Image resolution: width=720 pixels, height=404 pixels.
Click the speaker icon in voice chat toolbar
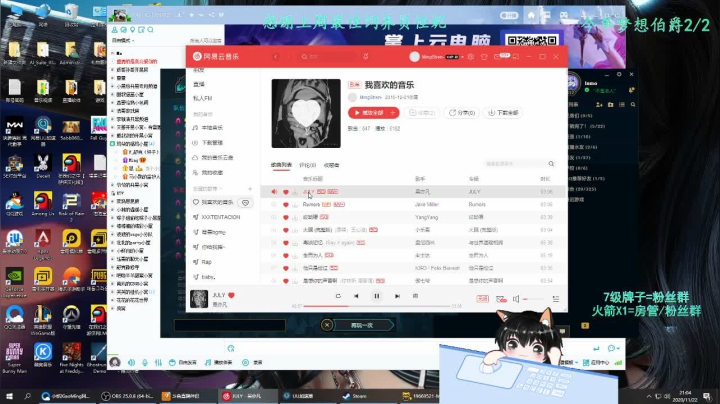click(131, 363)
